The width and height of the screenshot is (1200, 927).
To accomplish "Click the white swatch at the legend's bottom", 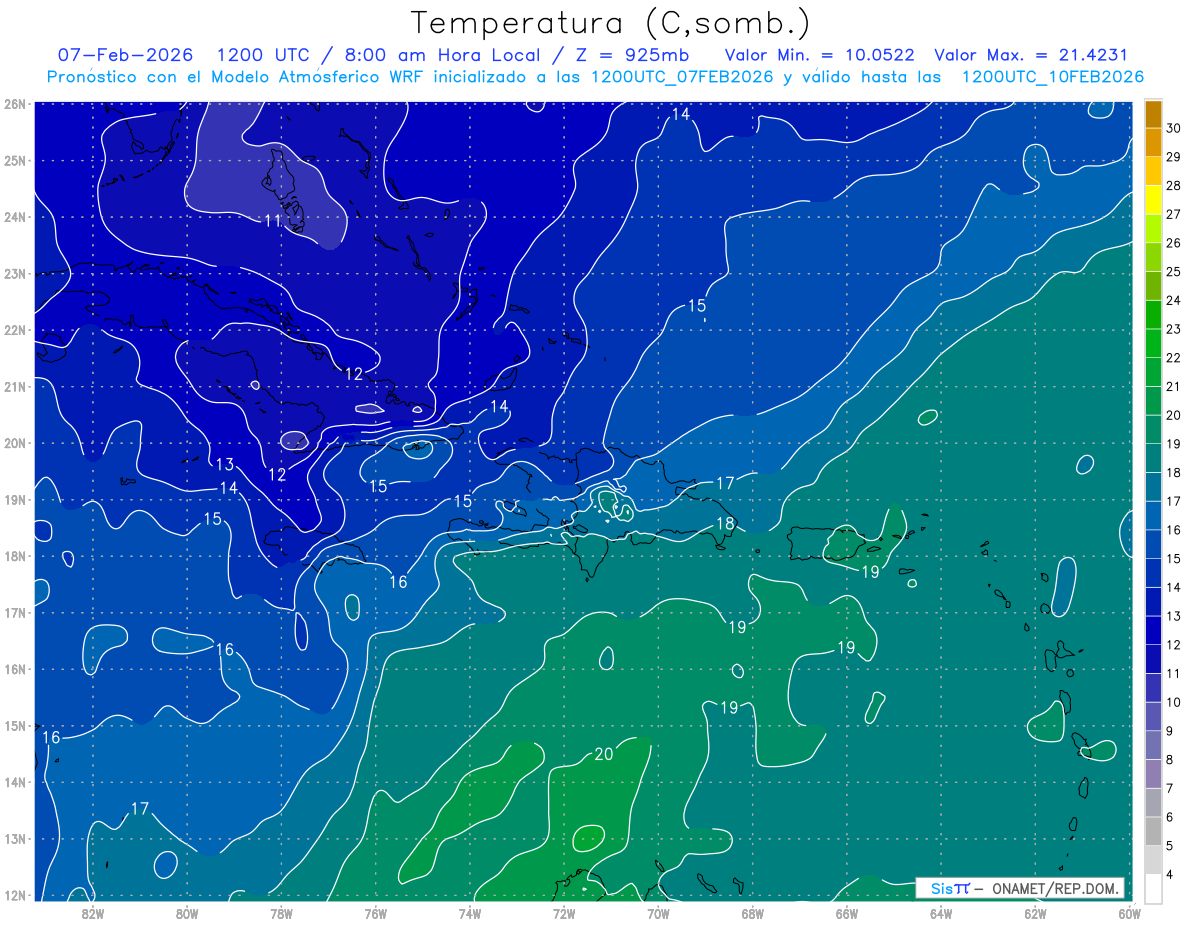I will point(1153,887).
